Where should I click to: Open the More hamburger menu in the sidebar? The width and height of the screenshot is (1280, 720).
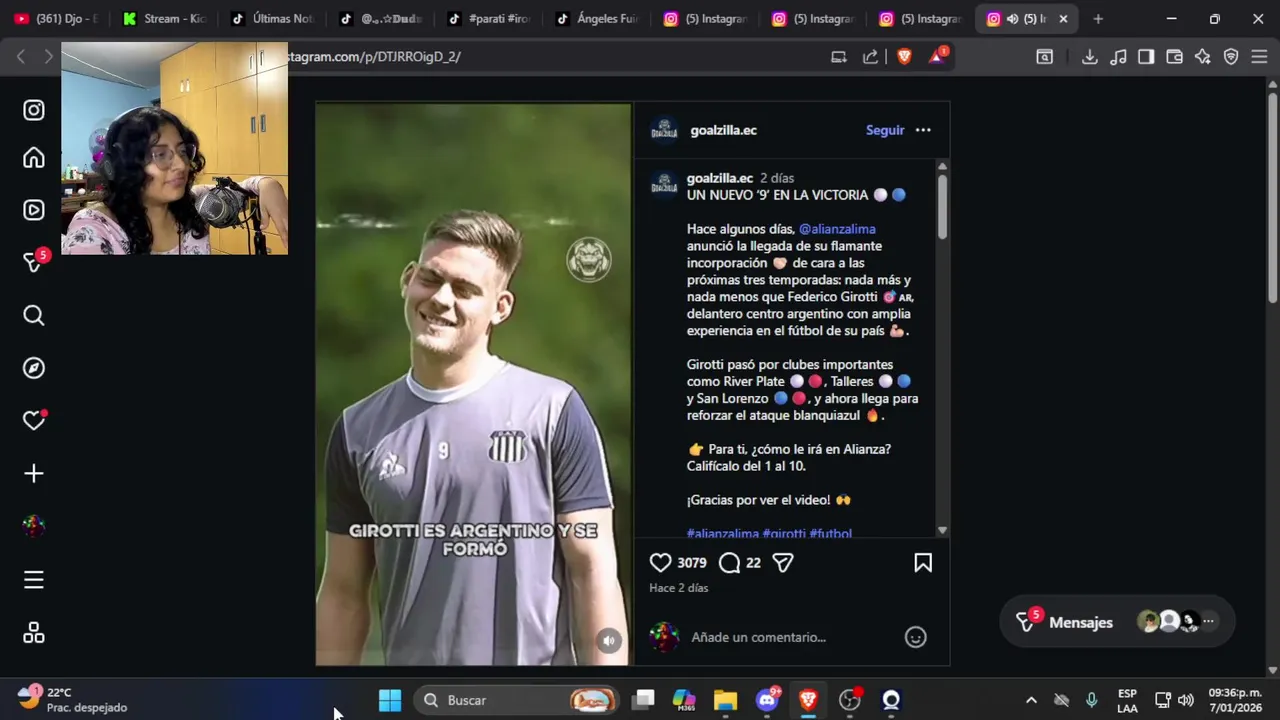pos(34,580)
